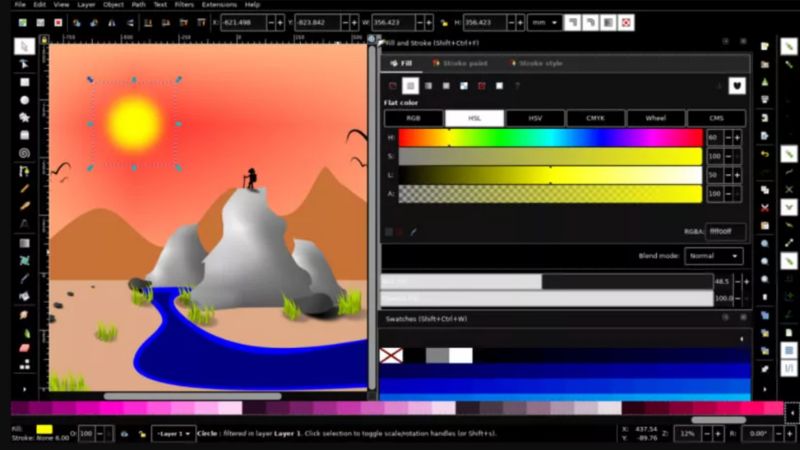
Task: Select the Spiral tool
Action: pyautogui.click(x=24, y=153)
